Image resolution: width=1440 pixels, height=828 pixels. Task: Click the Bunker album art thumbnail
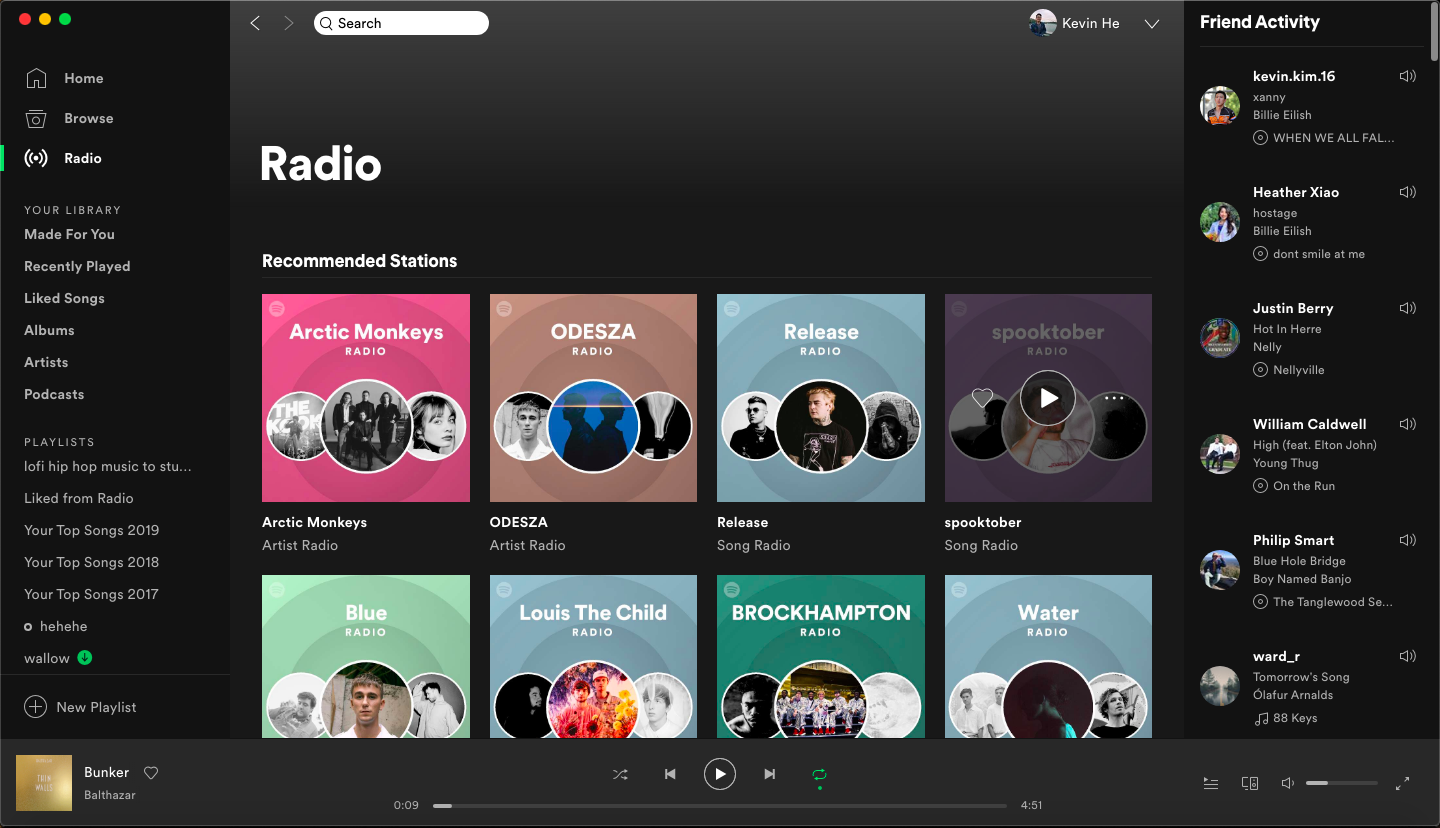(44, 783)
